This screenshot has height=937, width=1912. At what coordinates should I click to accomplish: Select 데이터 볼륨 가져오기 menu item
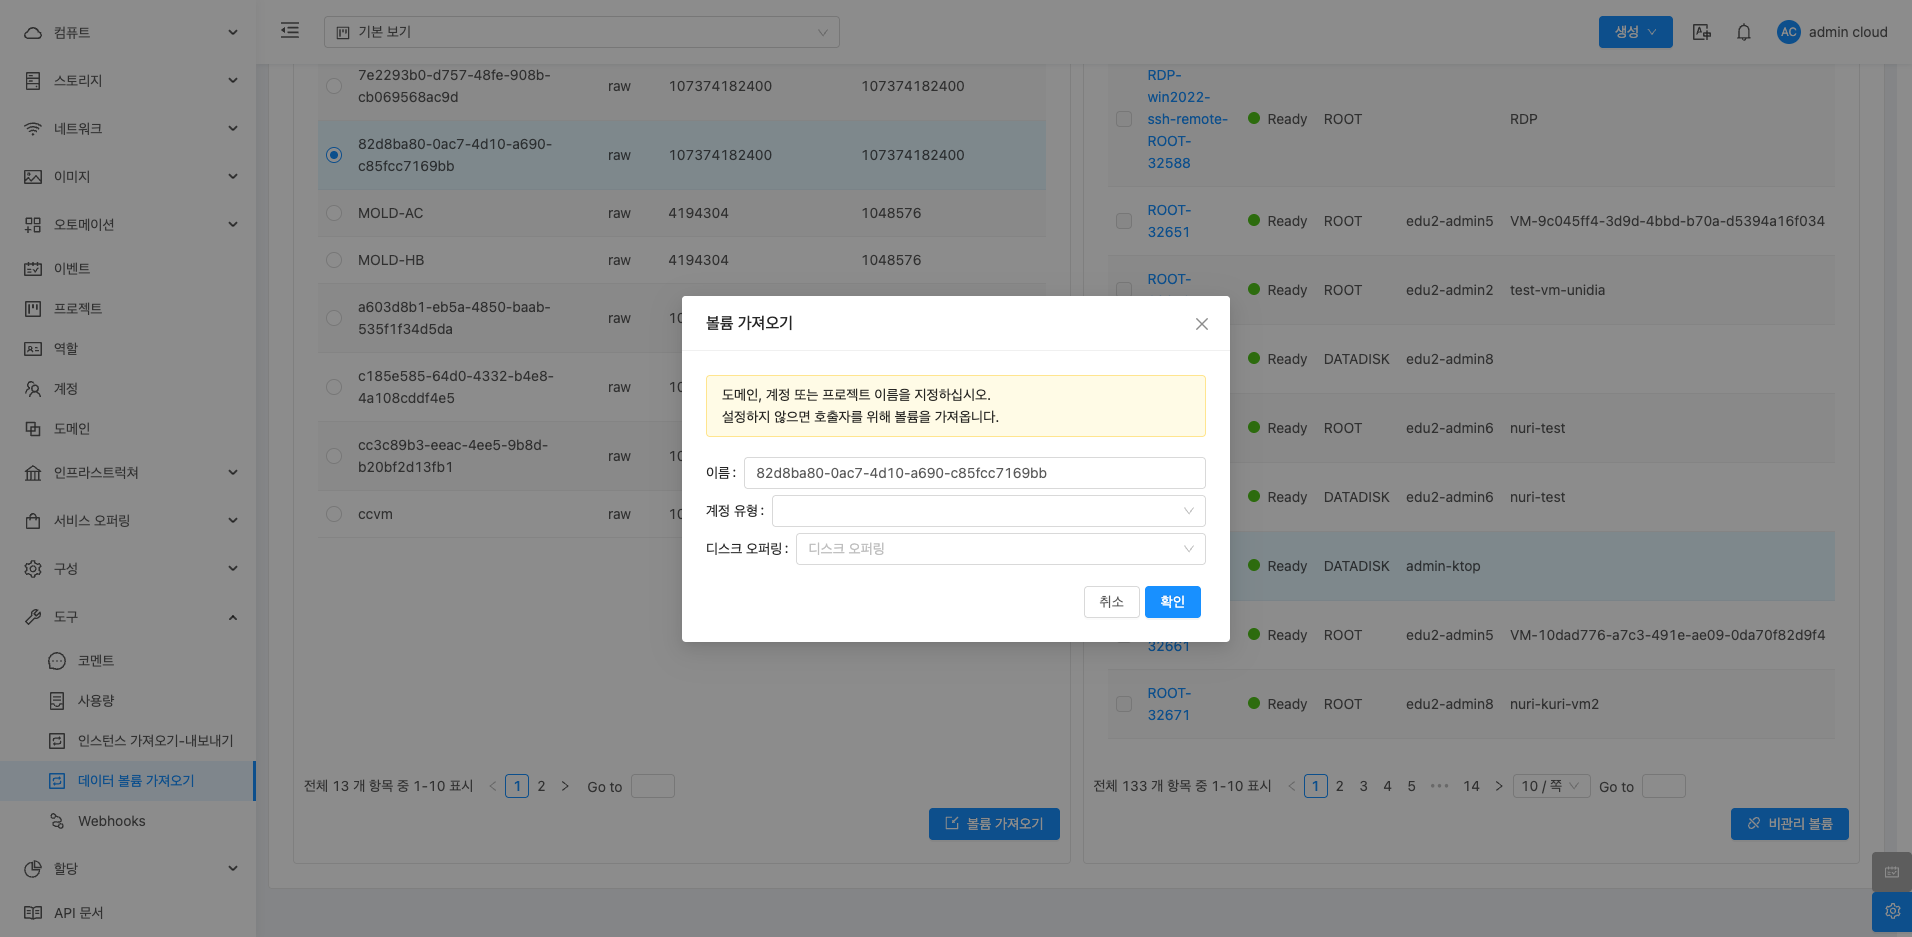click(136, 781)
